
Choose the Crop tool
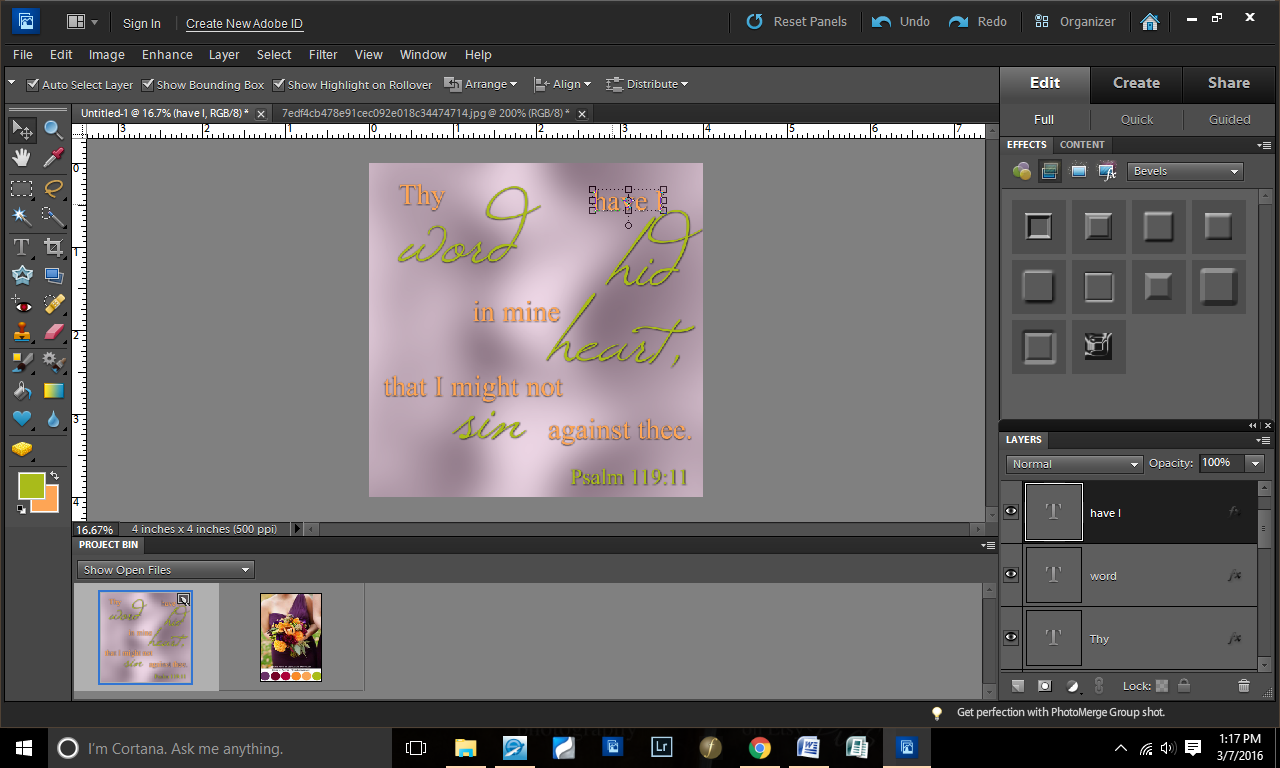click(53, 246)
